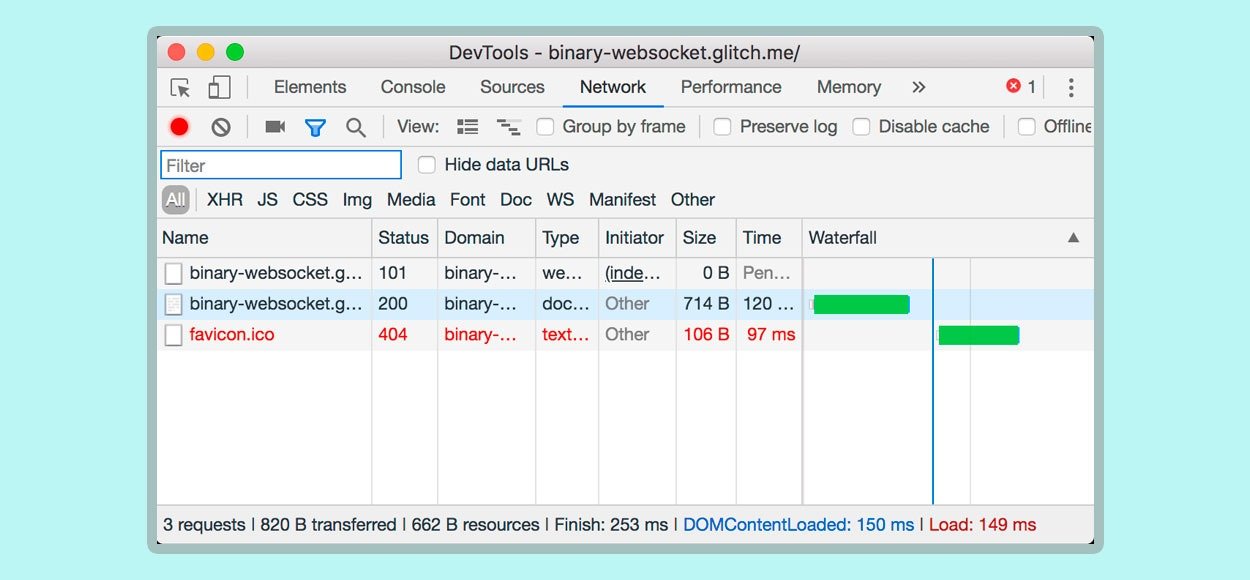Open the DevTools three-dot menu
Screen dimensions: 1250x580
coord(1070,88)
